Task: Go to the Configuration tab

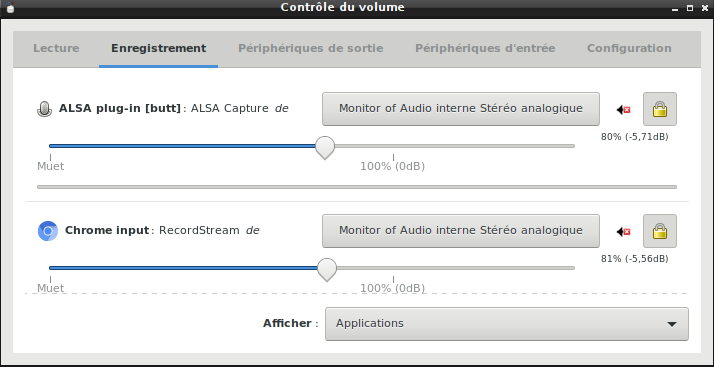Action: [x=629, y=48]
